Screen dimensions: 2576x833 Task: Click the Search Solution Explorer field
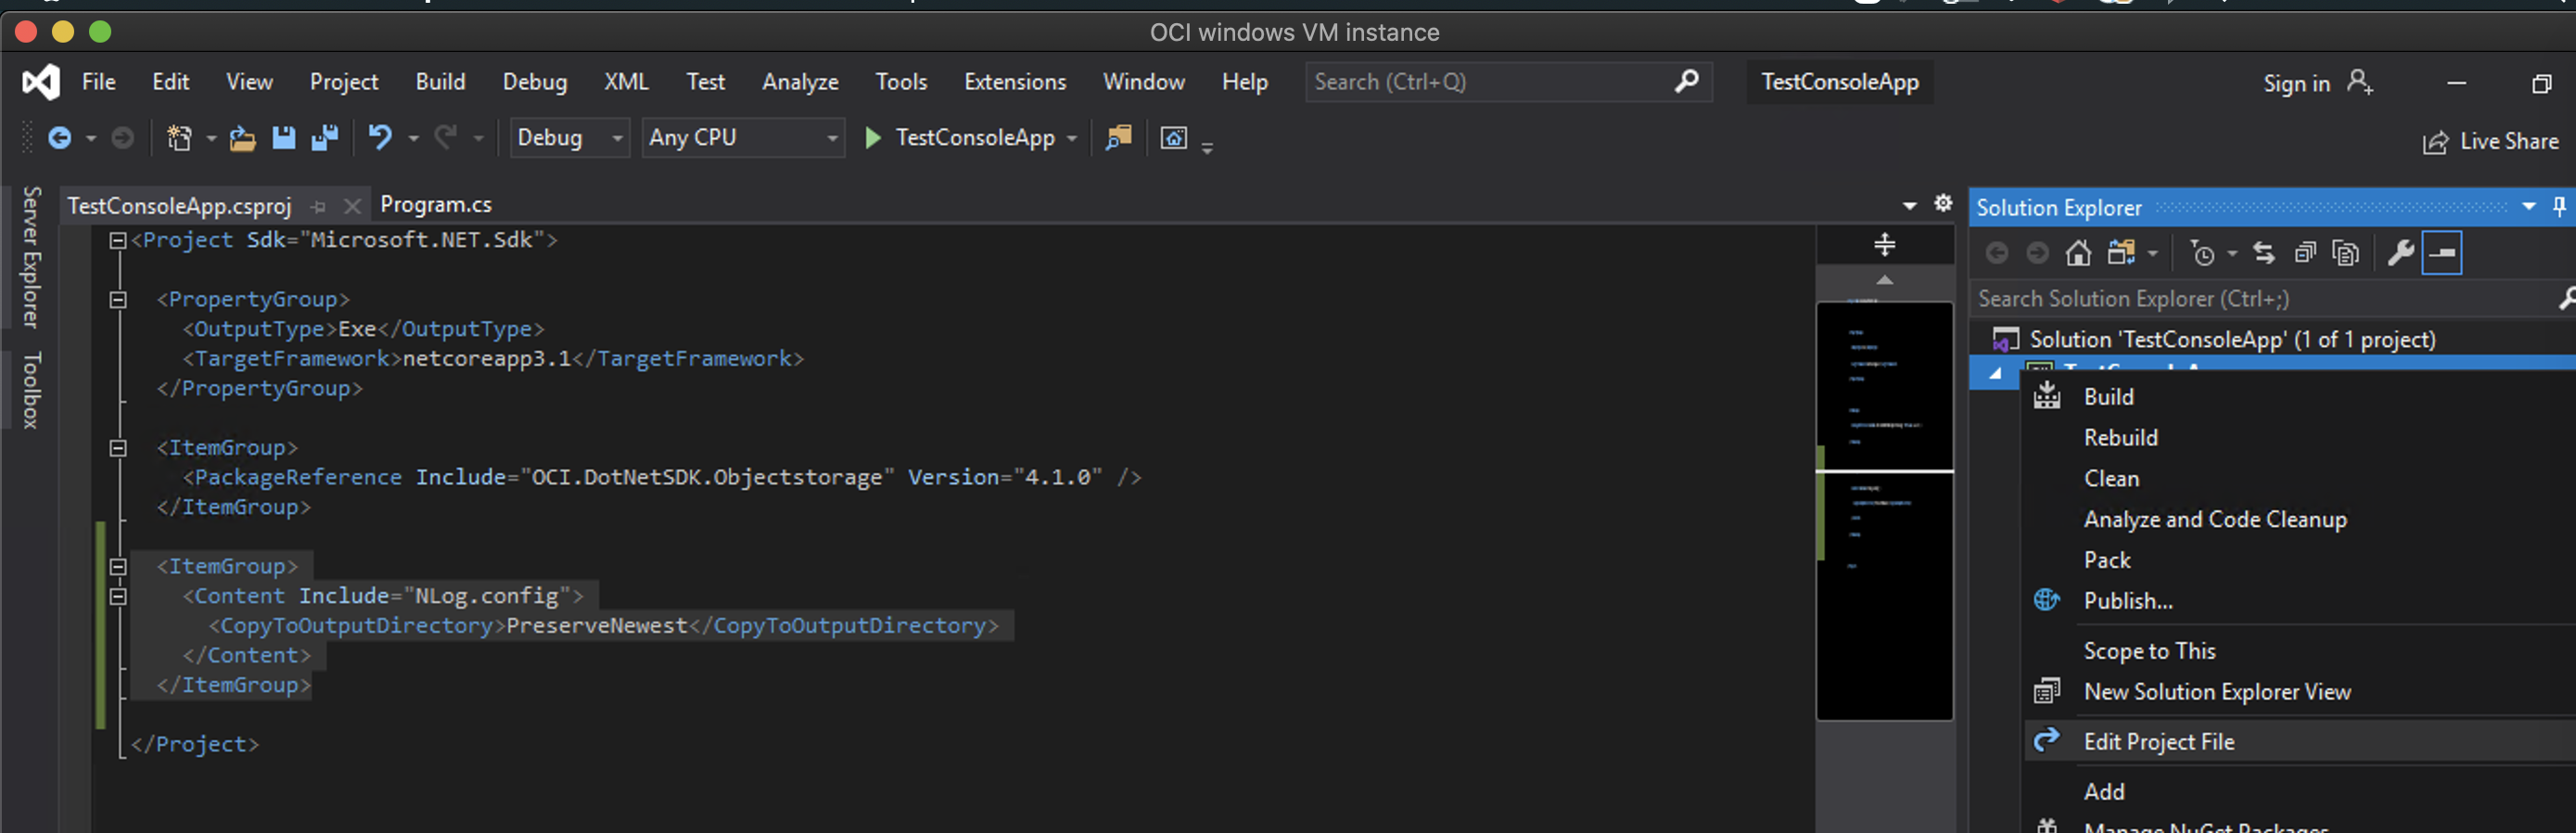click(x=2260, y=299)
